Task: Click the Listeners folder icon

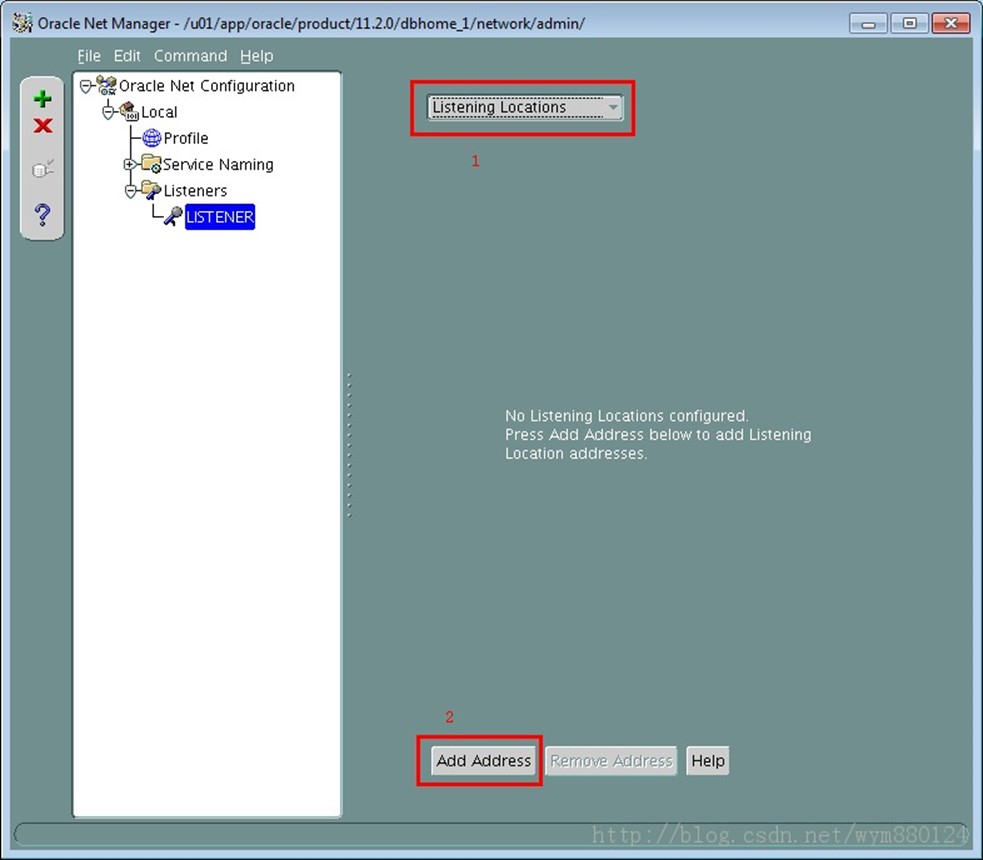Action: (x=151, y=190)
